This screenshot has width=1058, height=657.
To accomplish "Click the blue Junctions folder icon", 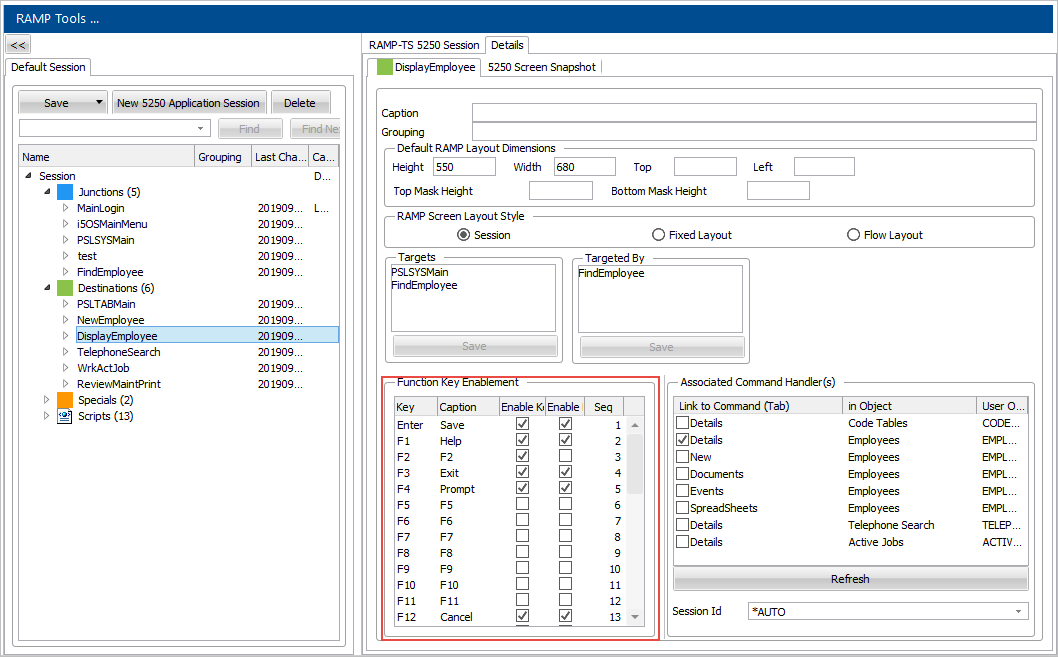I will click(65, 192).
